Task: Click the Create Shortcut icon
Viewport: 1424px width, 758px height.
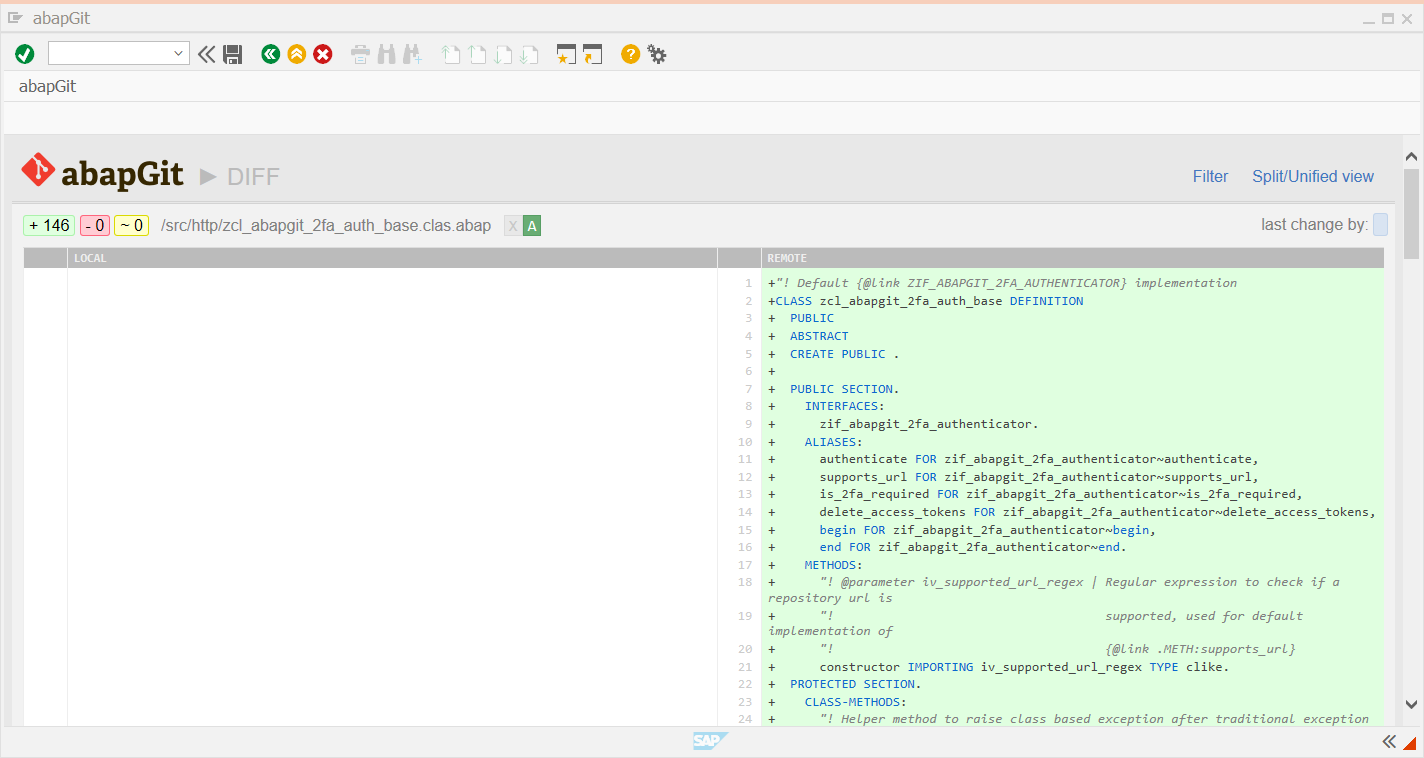Action: click(593, 54)
